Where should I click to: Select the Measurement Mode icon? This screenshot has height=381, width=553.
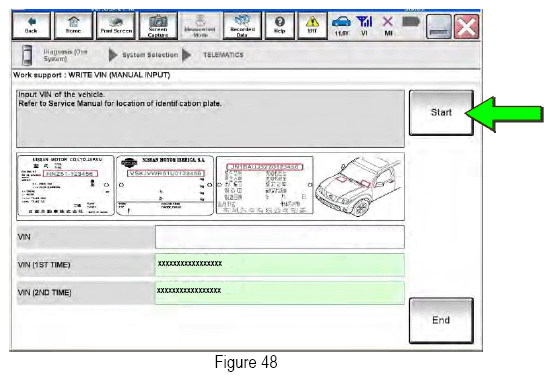pyautogui.click(x=200, y=25)
